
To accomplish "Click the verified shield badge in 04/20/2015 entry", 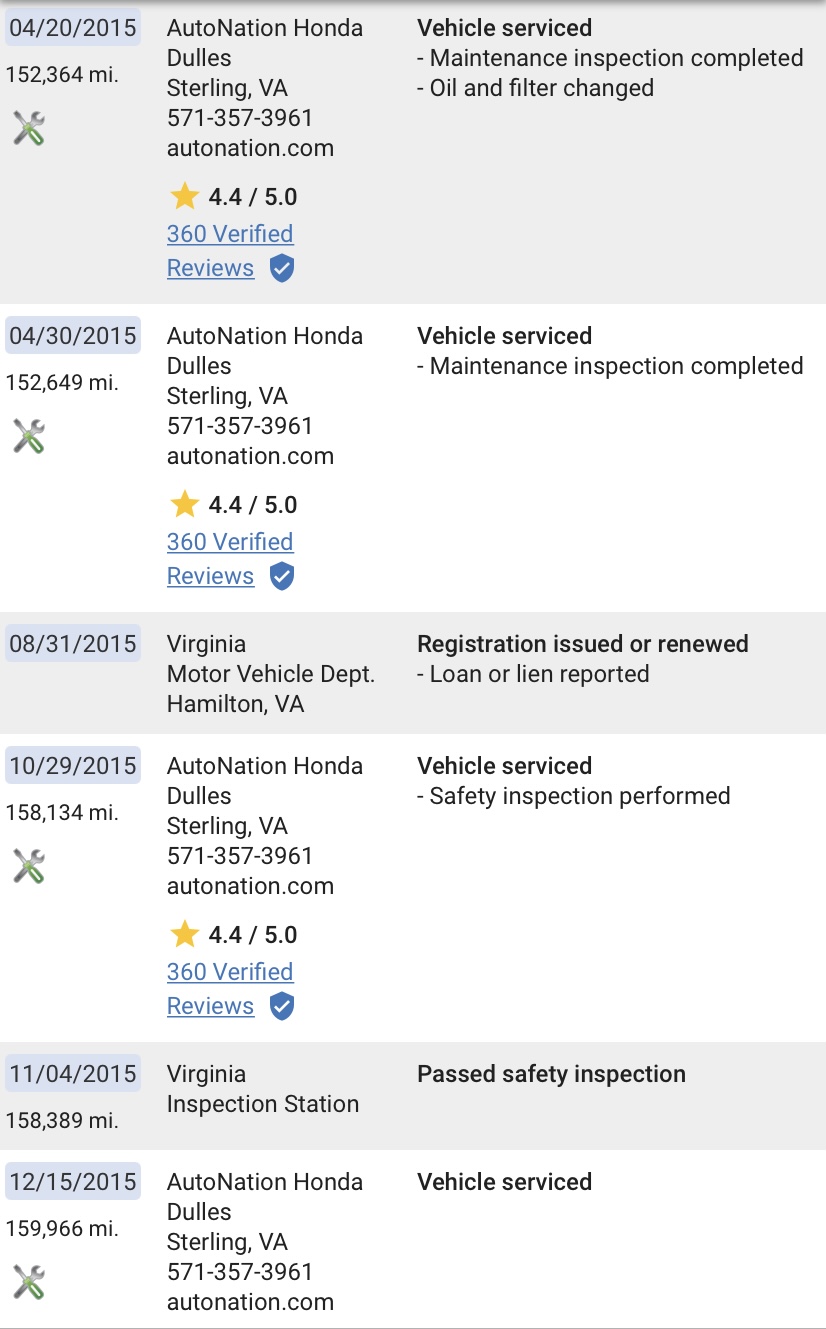I will click(282, 268).
